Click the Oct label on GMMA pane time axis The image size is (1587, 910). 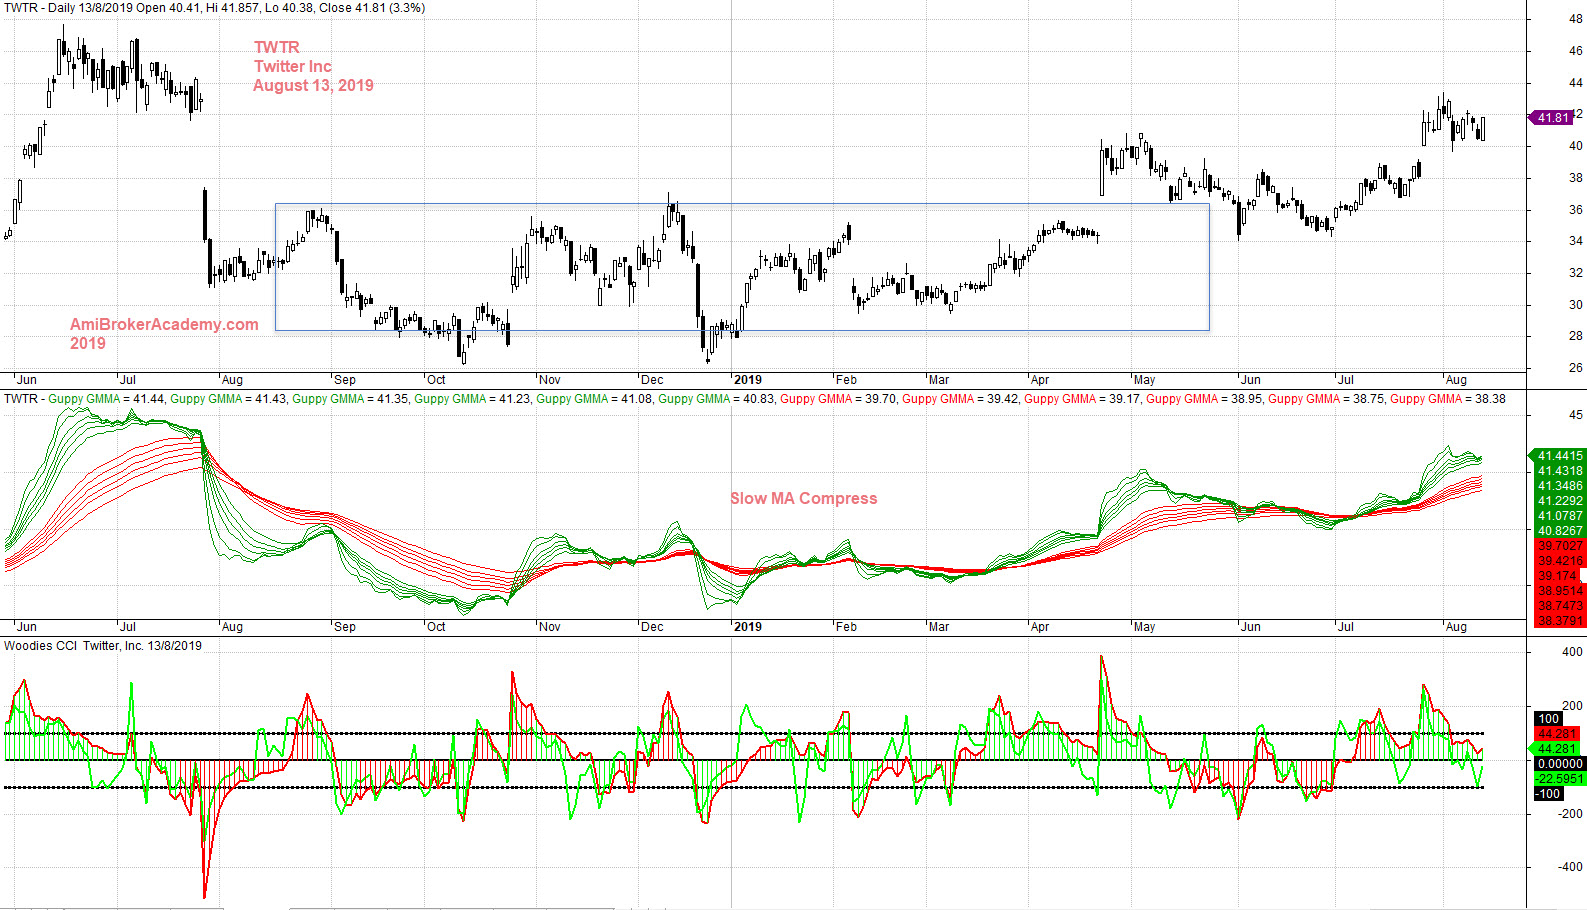point(436,627)
